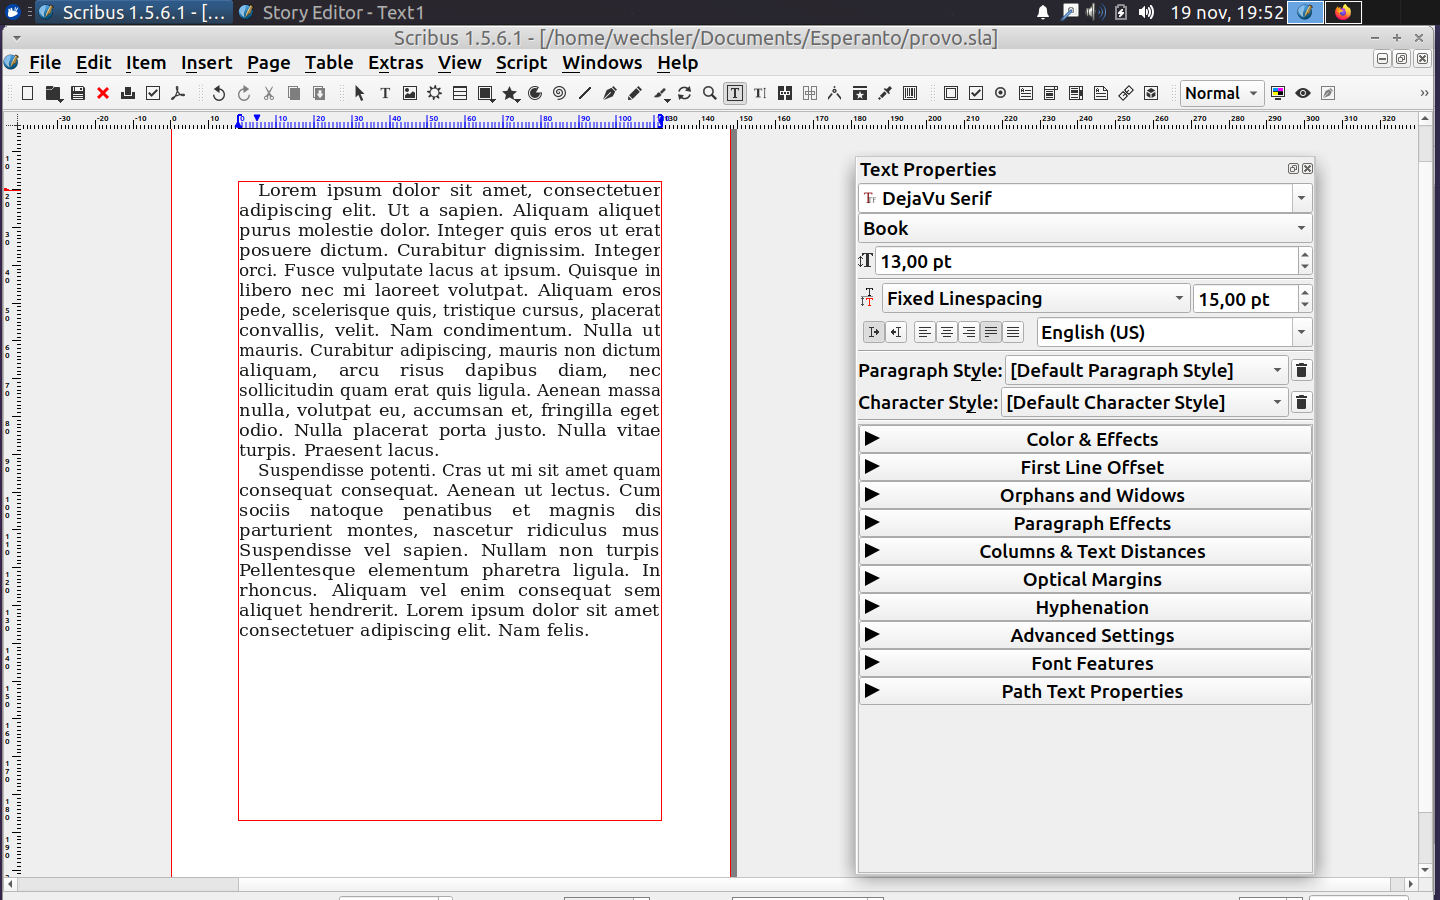The height and width of the screenshot is (900, 1440).
Task: Open the Windows menu
Action: (x=602, y=62)
